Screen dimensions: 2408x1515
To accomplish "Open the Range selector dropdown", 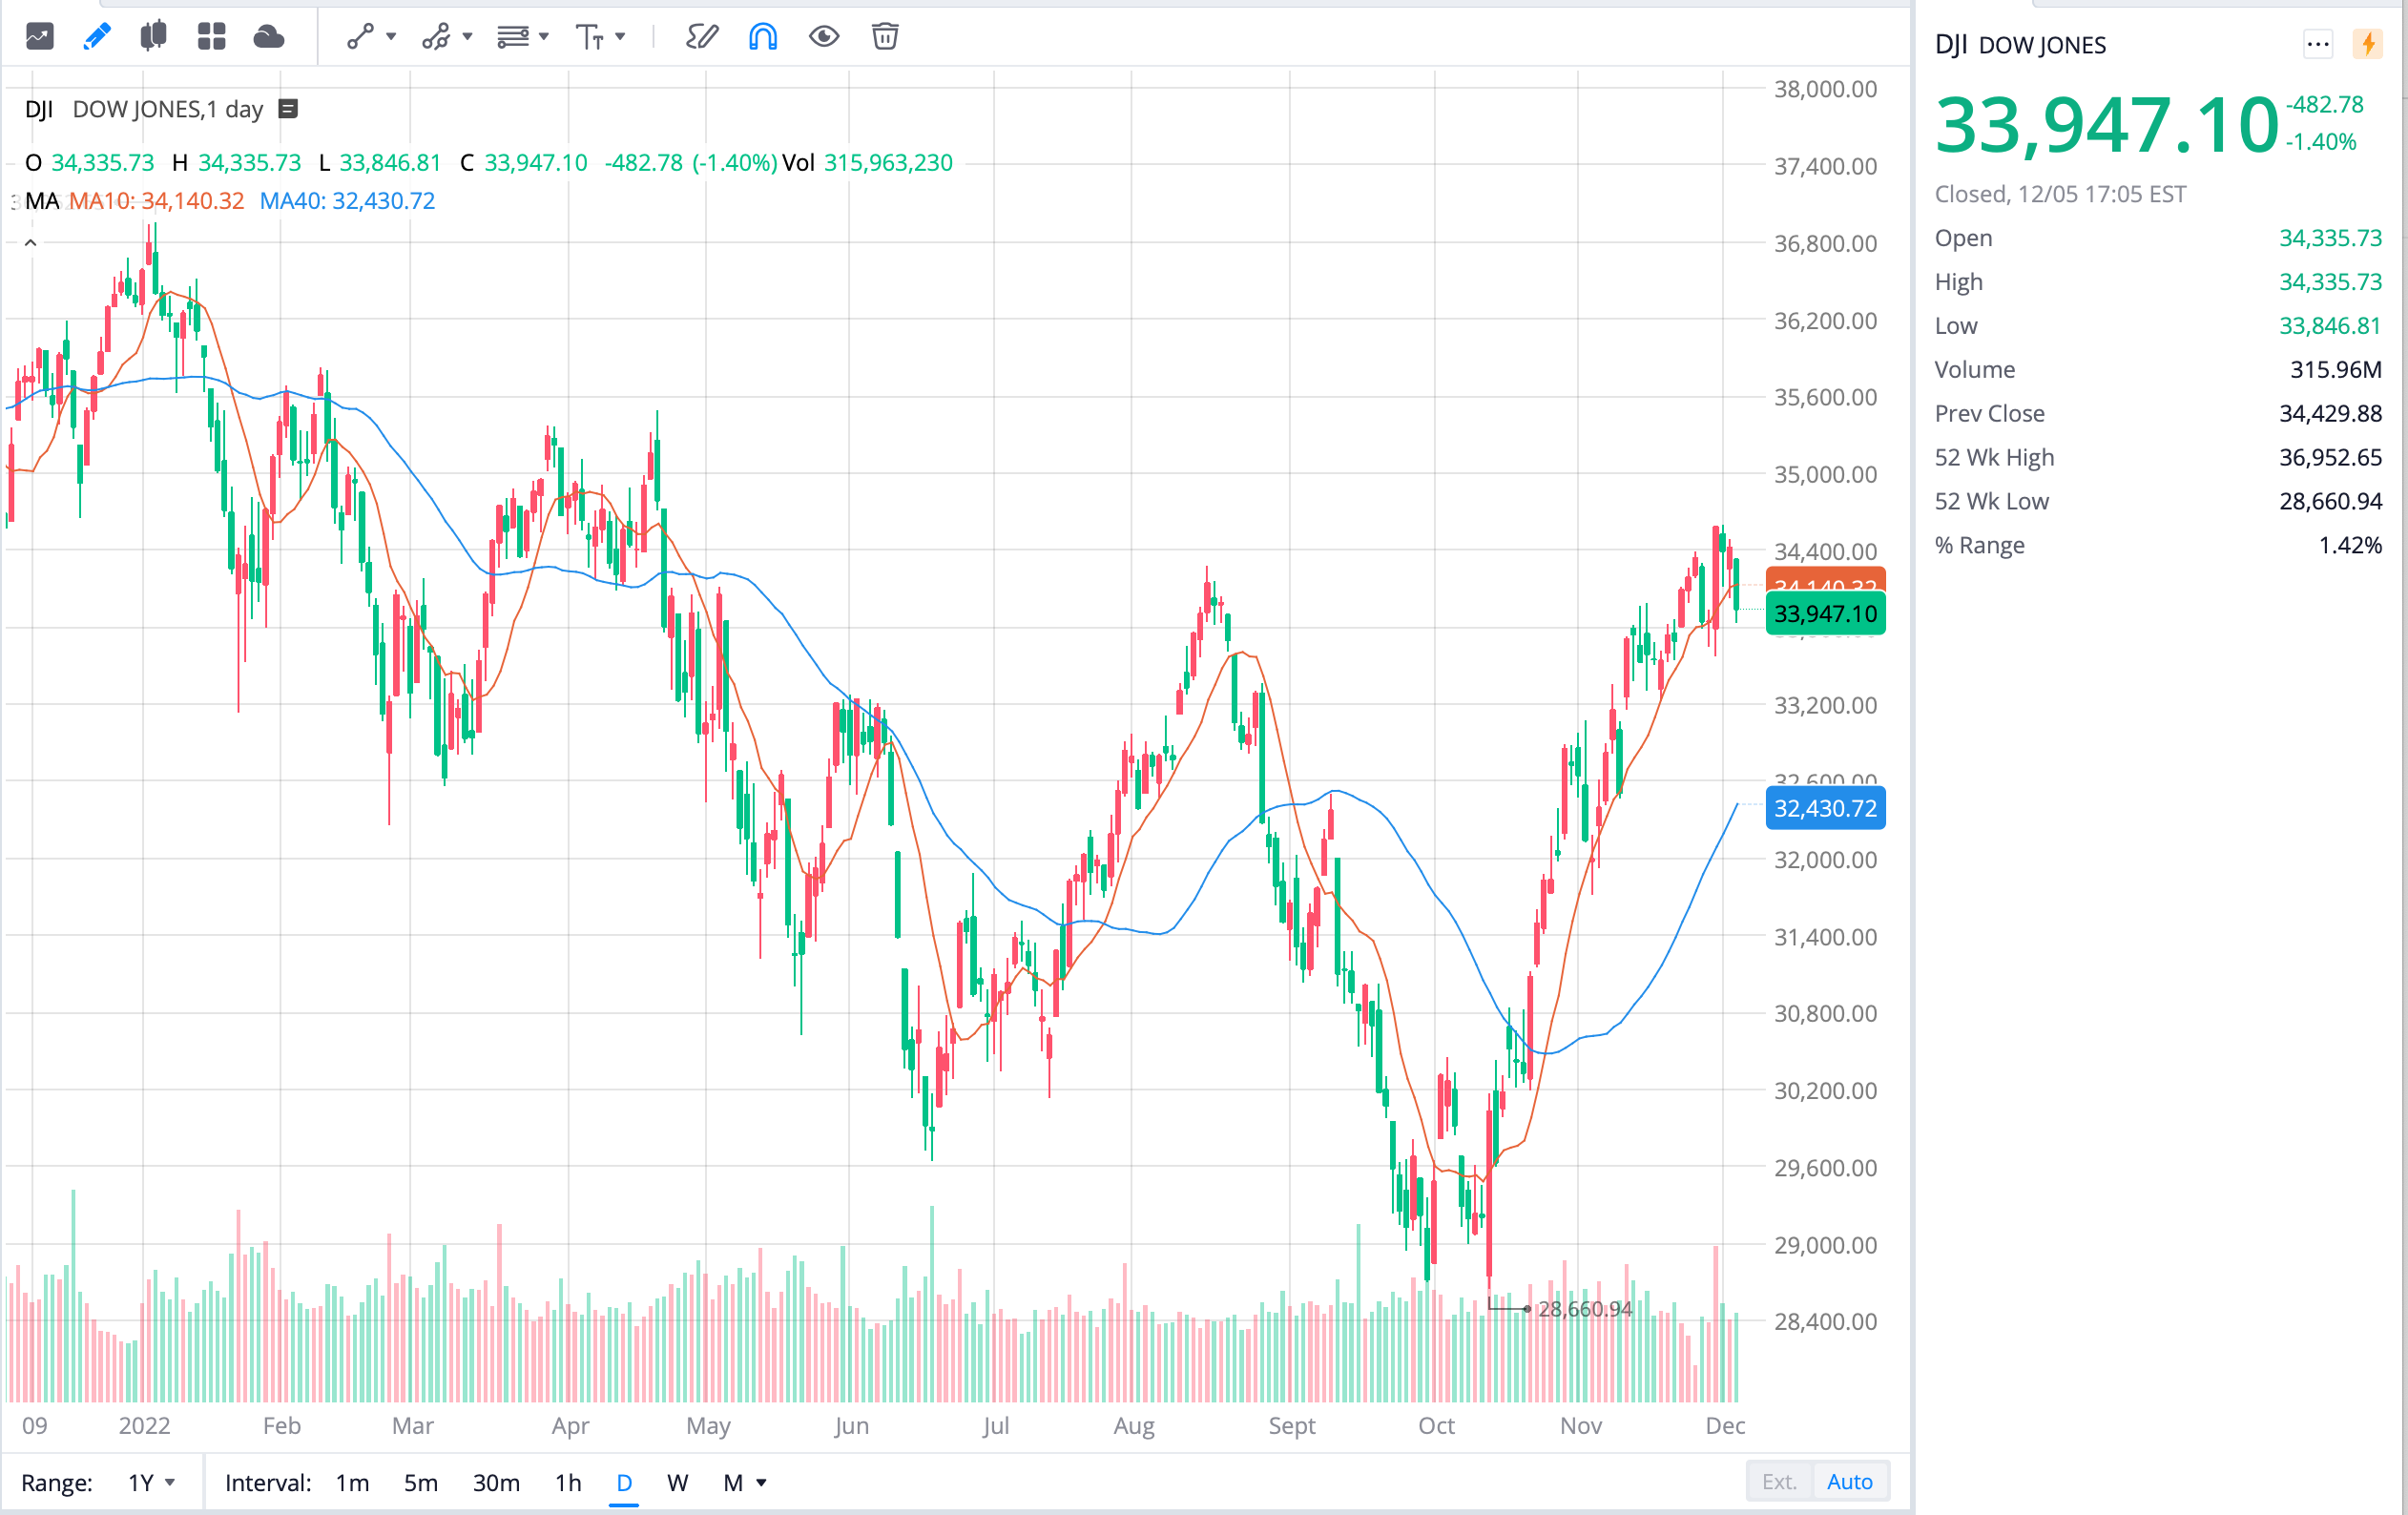I will [x=150, y=1482].
